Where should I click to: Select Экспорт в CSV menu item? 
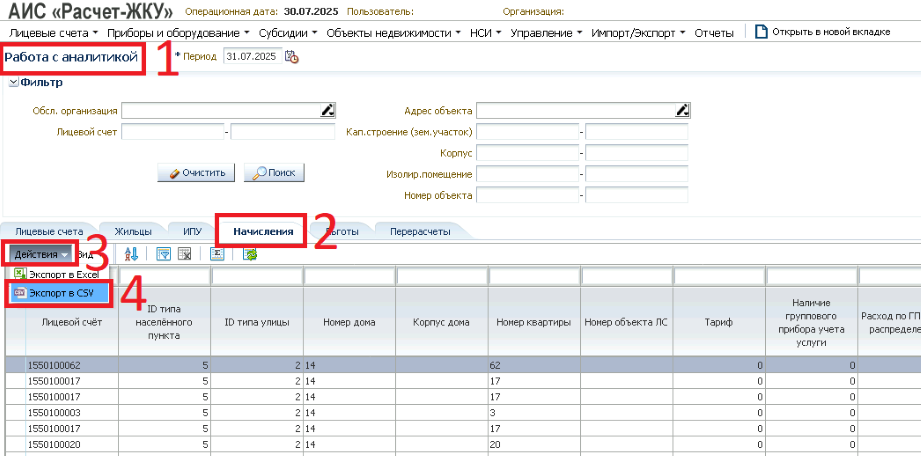pyautogui.click(x=60, y=292)
